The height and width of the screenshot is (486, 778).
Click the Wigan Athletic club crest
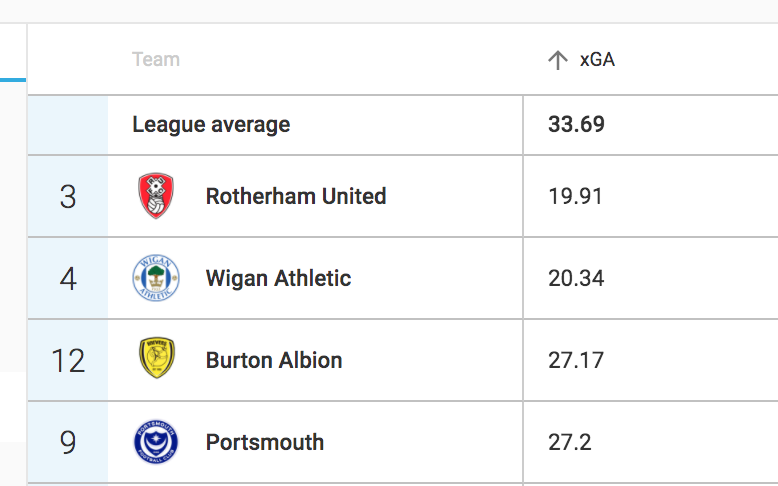[x=156, y=278]
